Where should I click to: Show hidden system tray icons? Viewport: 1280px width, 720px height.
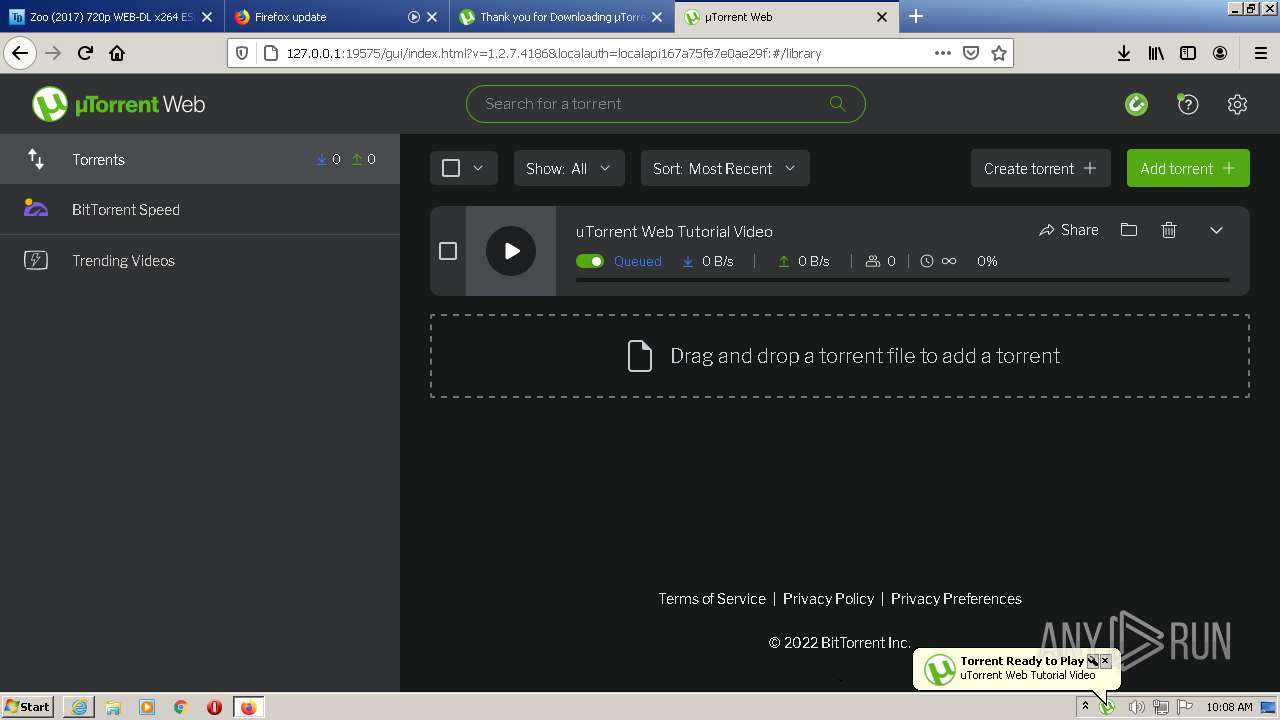[x=1085, y=707]
